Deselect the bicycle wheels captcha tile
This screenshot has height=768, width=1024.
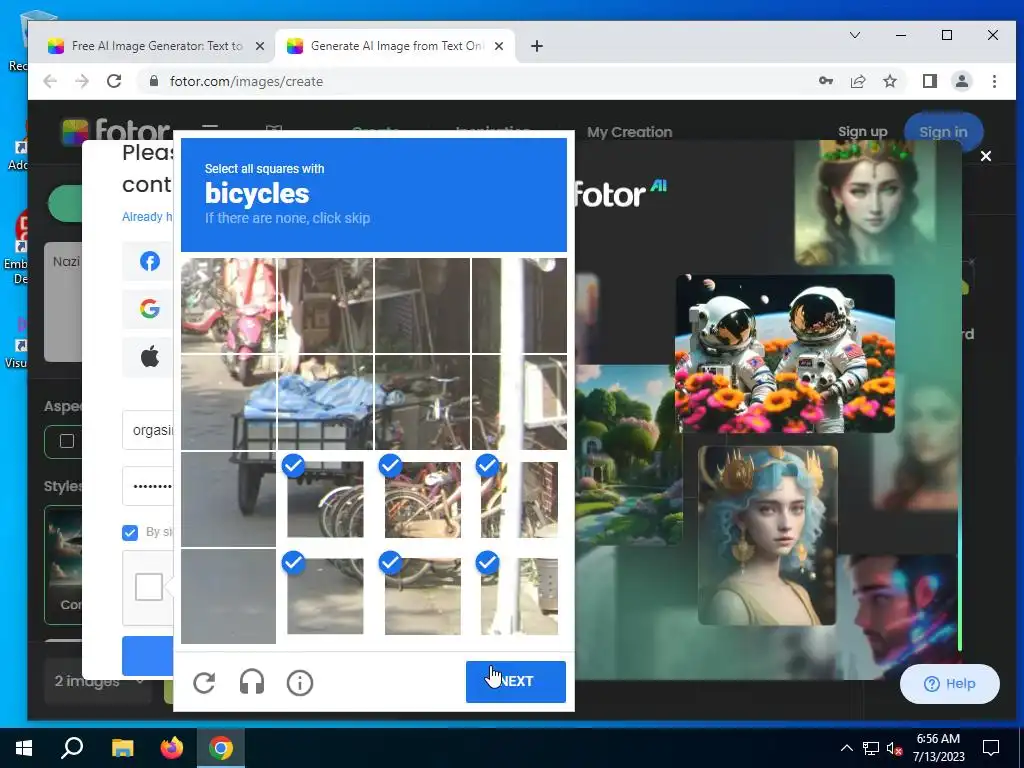point(325,500)
